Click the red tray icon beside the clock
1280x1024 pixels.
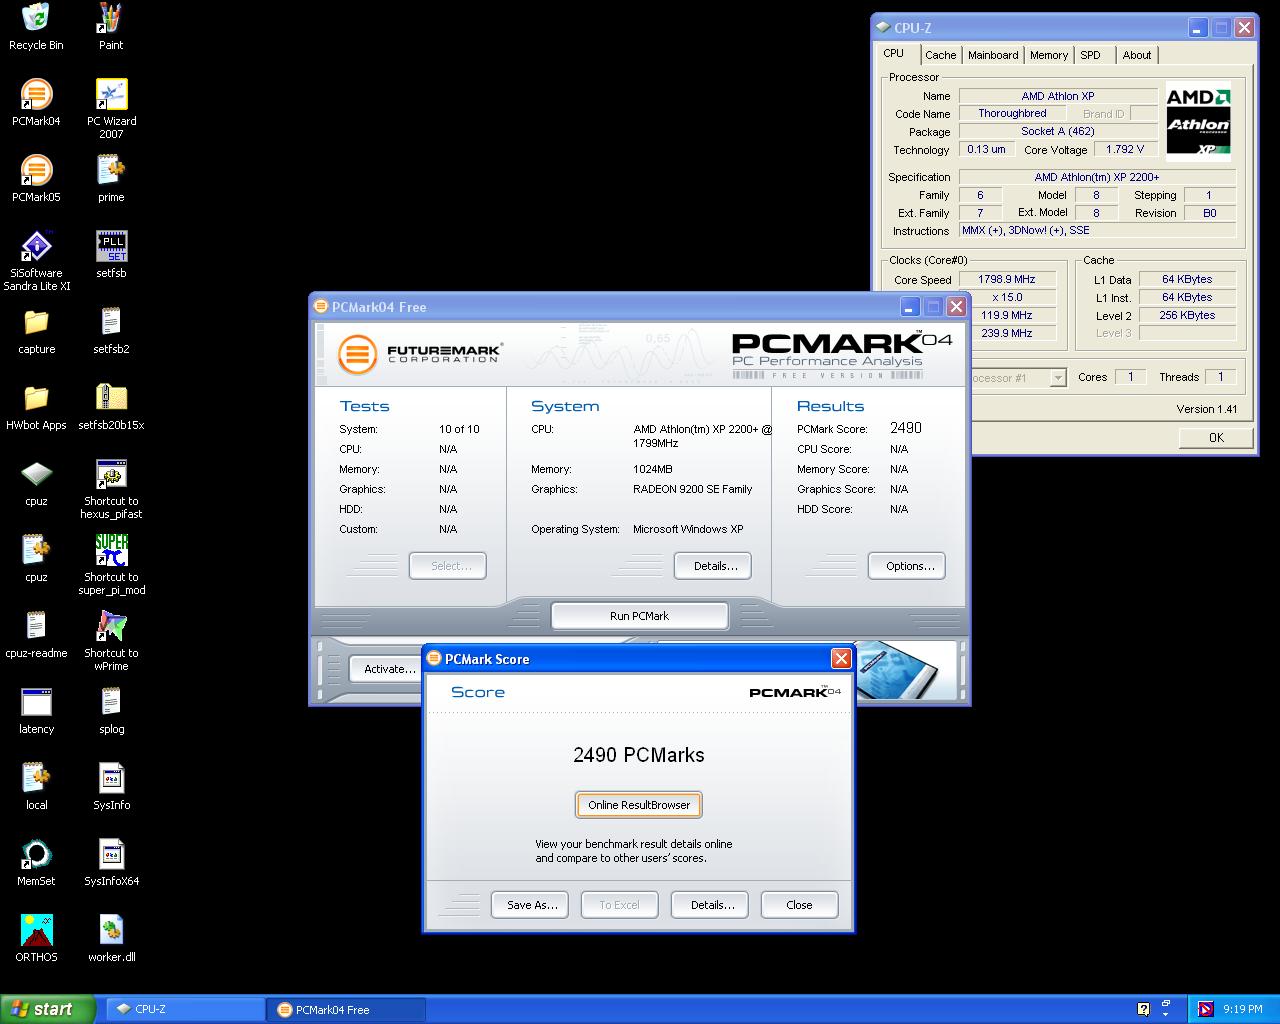coord(1205,1010)
